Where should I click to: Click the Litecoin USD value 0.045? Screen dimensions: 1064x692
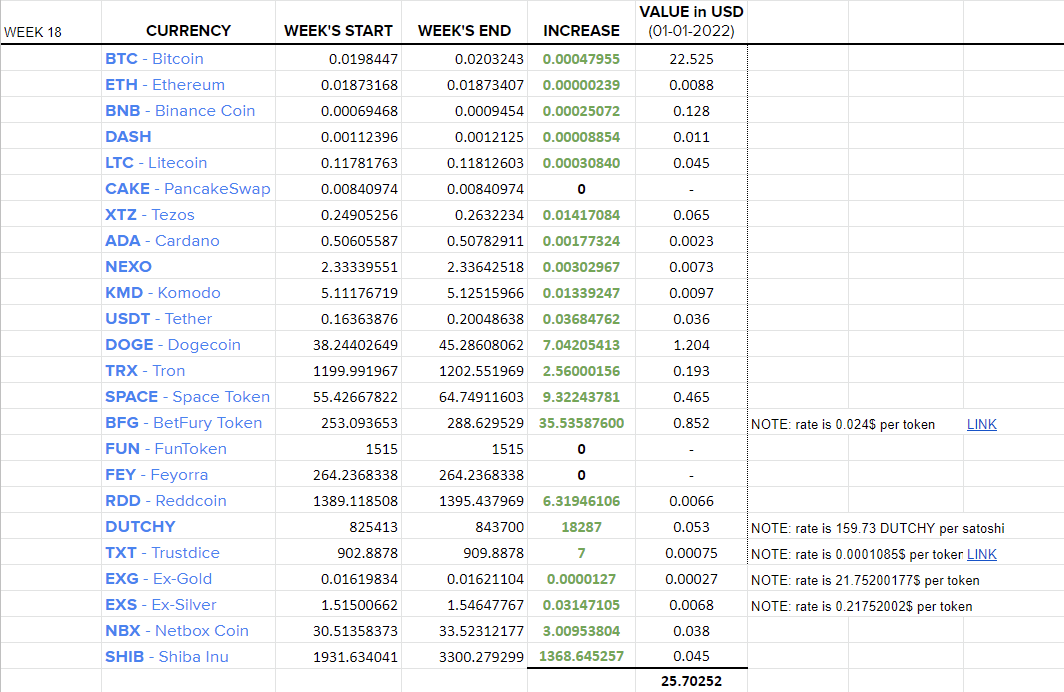[691, 164]
